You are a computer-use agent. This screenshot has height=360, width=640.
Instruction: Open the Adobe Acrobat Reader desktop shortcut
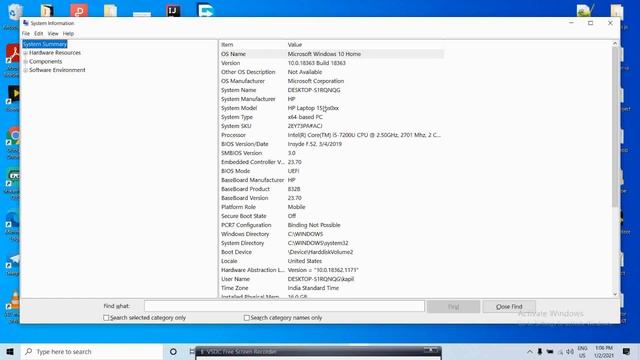pos(13,55)
